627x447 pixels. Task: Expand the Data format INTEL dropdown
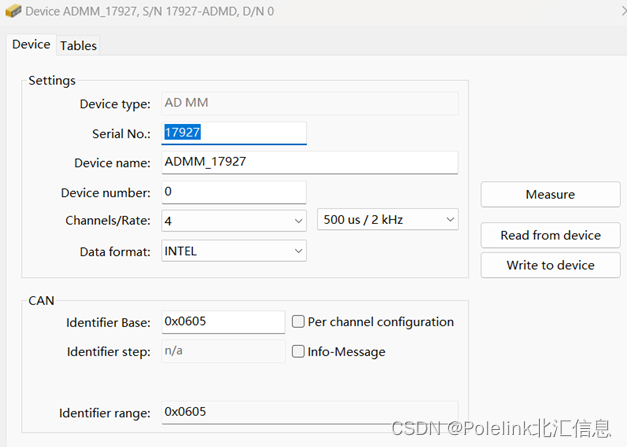pos(234,251)
